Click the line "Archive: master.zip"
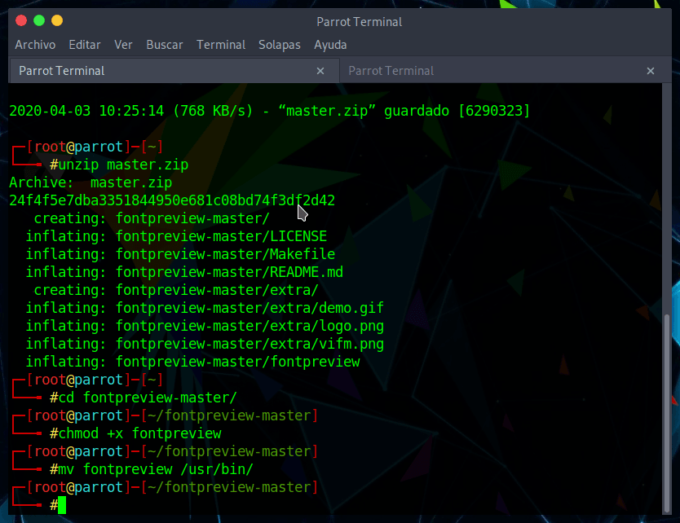Screen dimensions: 680x523 point(91,183)
